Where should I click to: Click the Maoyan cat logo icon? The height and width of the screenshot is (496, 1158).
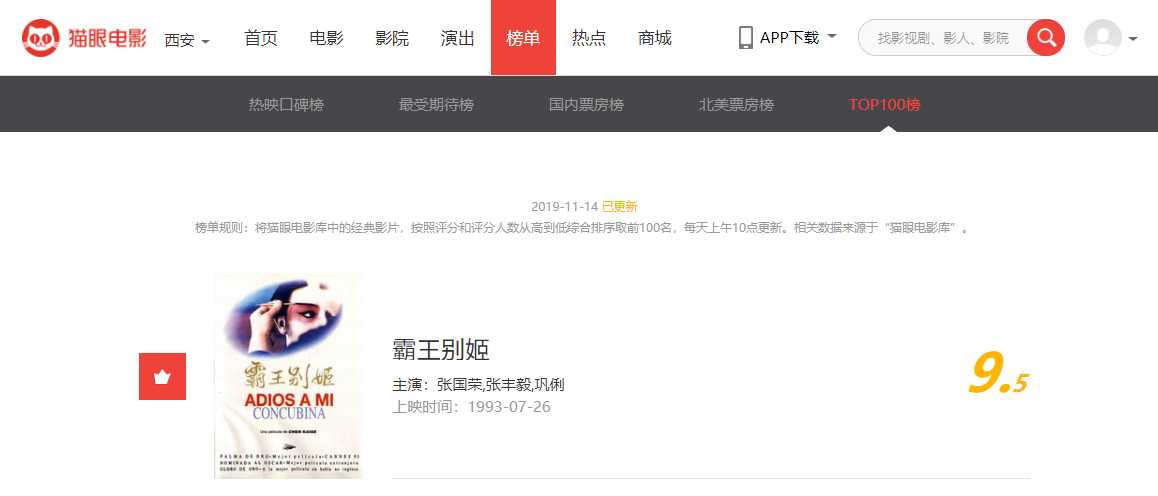[x=41, y=38]
